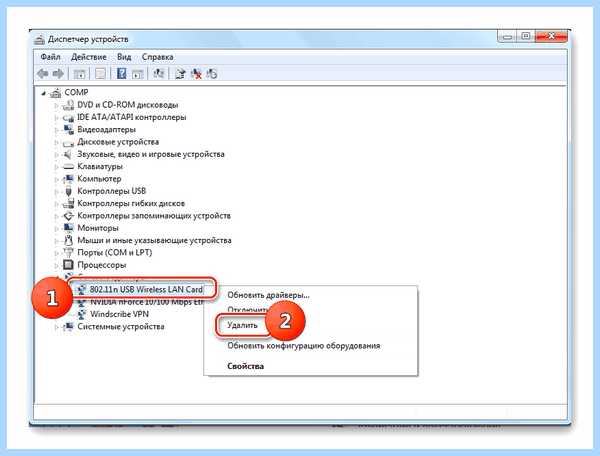Open the Справка menu
This screenshot has width=600, height=456.
tap(157, 57)
